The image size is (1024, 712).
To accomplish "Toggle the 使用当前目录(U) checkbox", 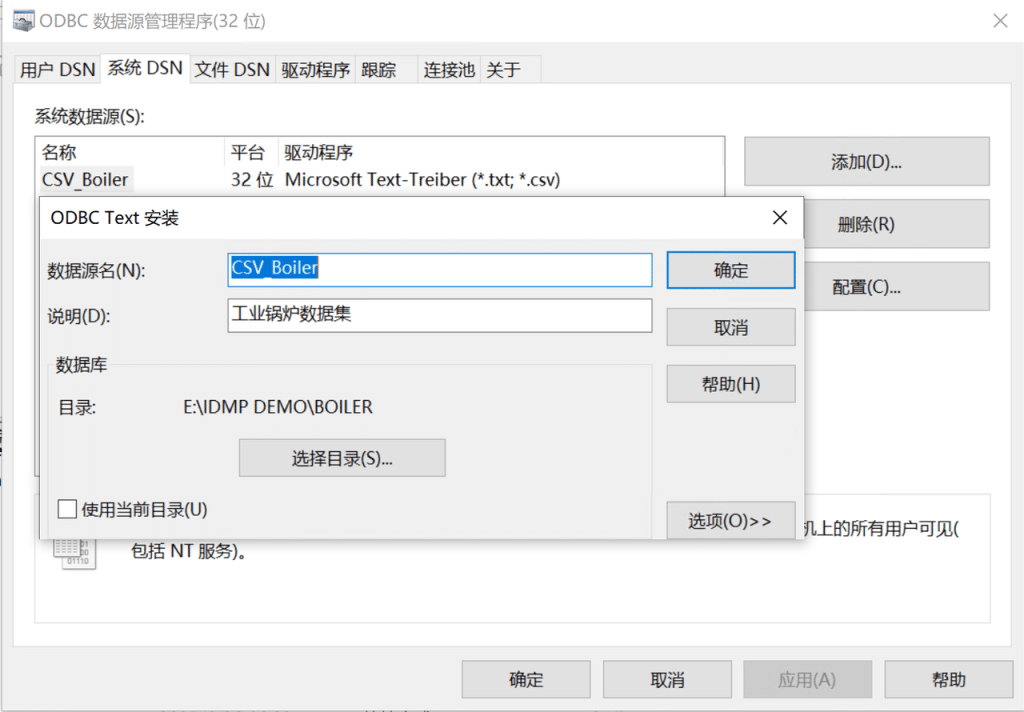I will coord(67,509).
